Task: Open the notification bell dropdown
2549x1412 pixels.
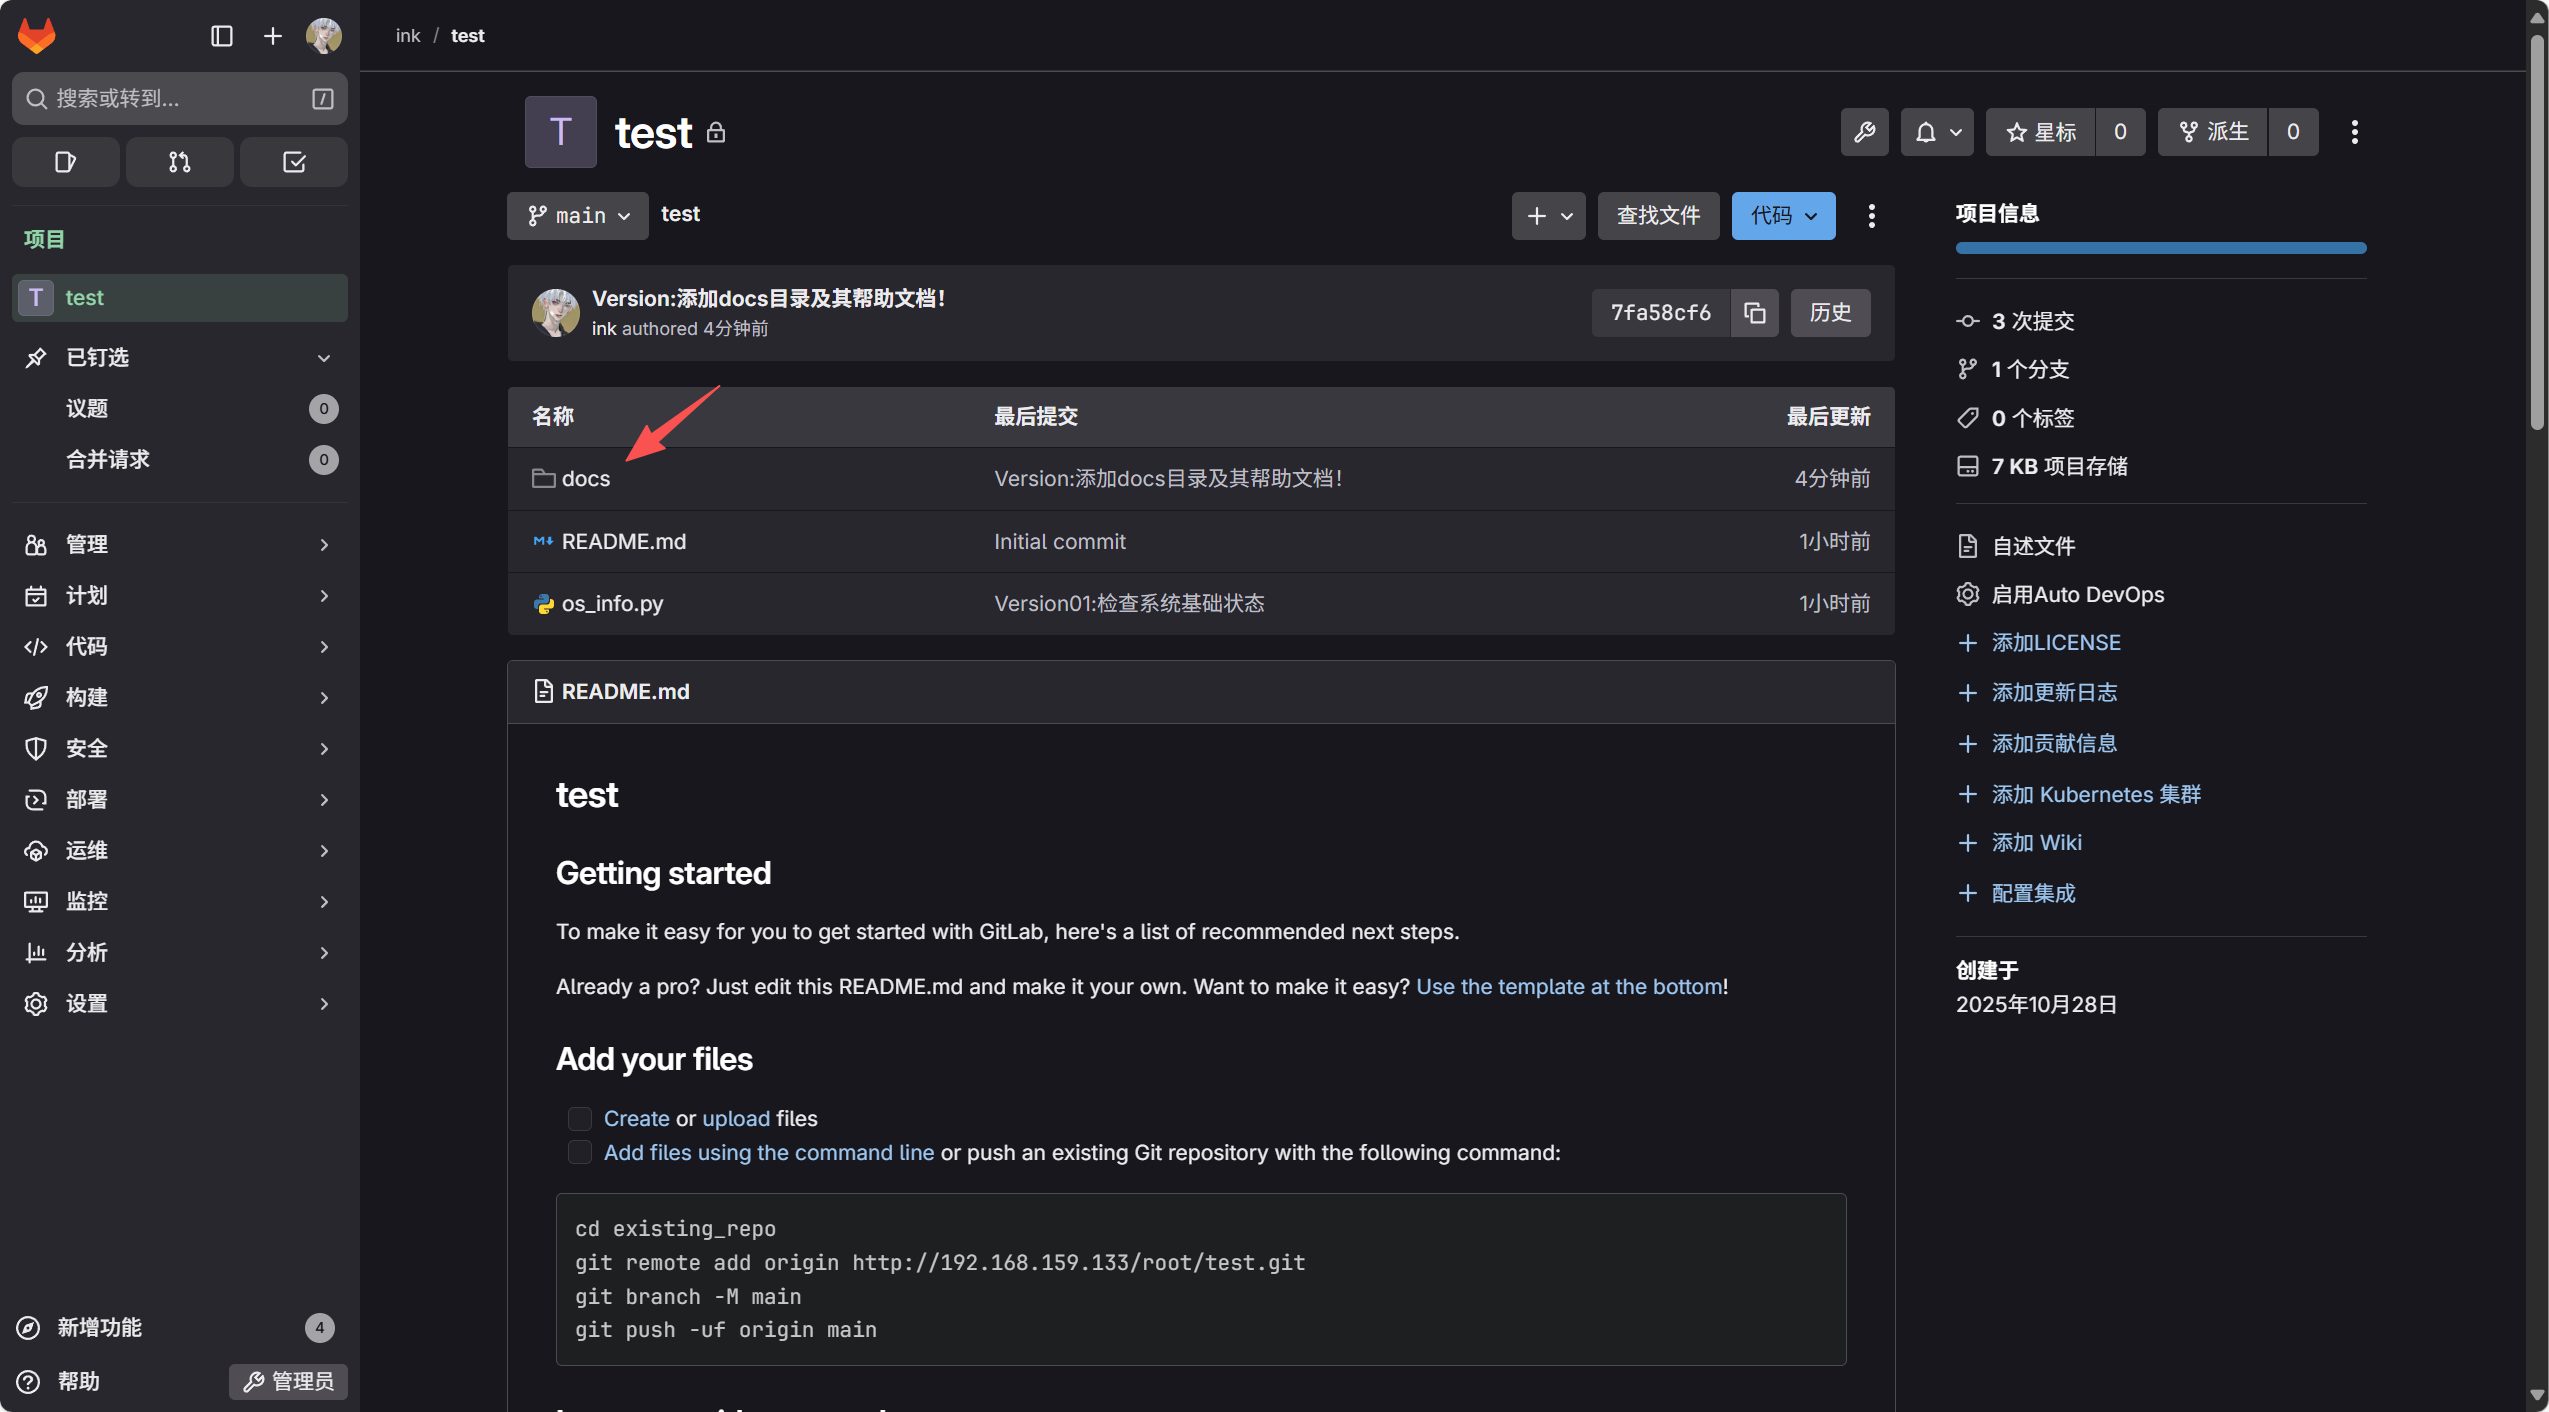Action: pyautogui.click(x=1936, y=132)
